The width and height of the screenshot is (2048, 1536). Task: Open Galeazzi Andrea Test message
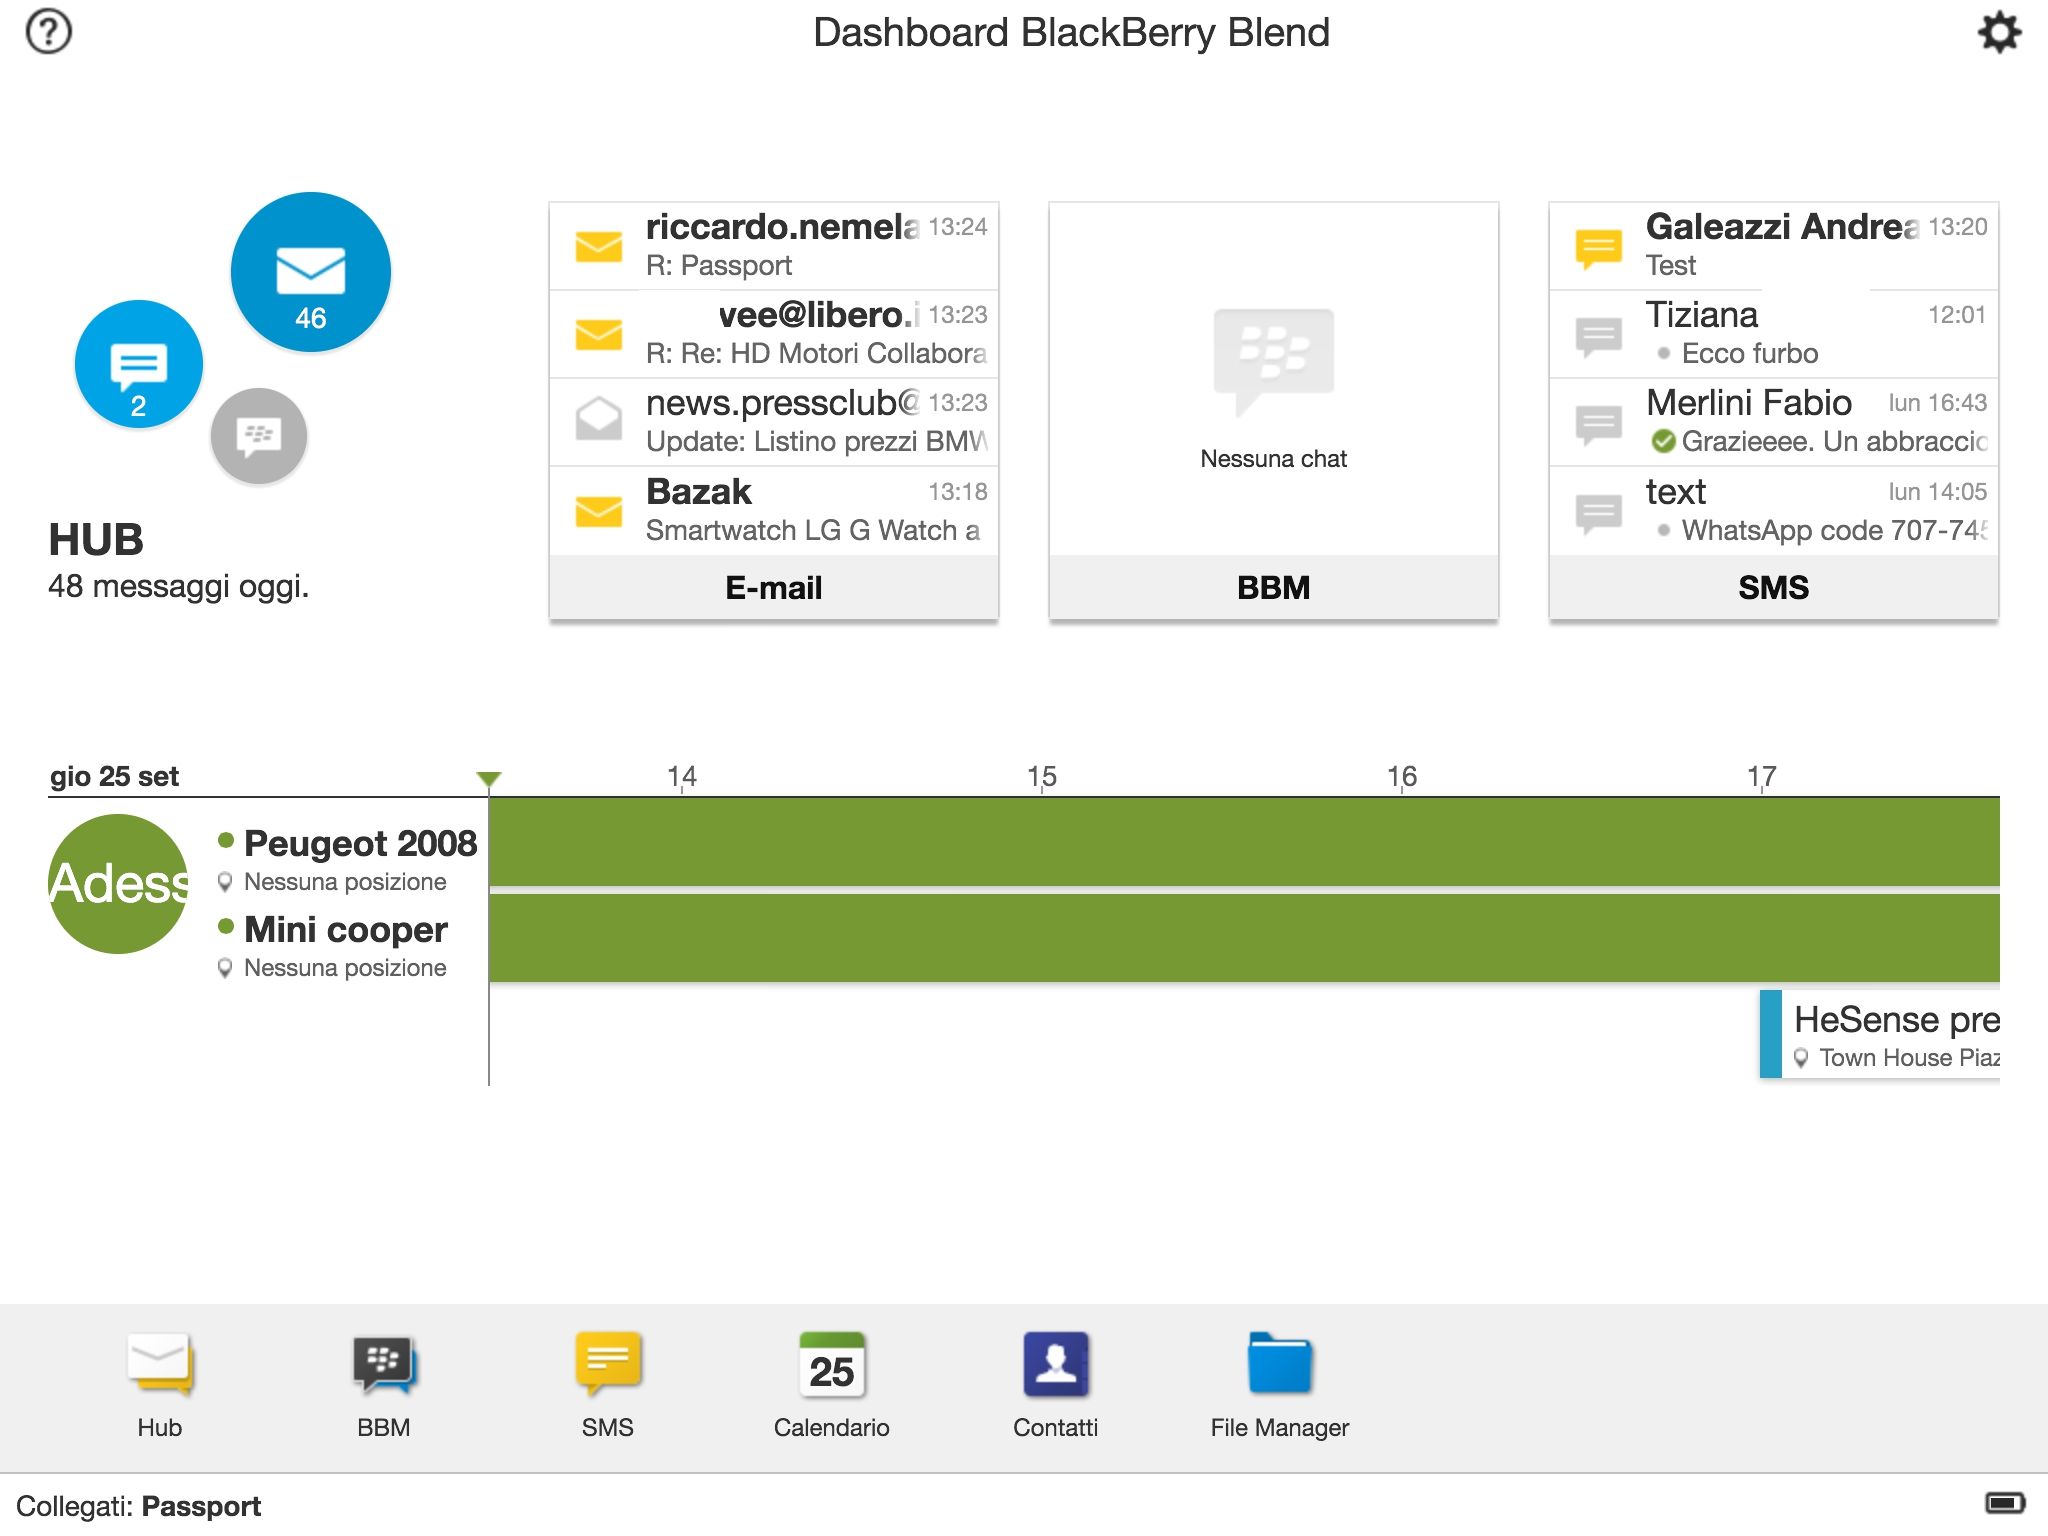click(1774, 246)
